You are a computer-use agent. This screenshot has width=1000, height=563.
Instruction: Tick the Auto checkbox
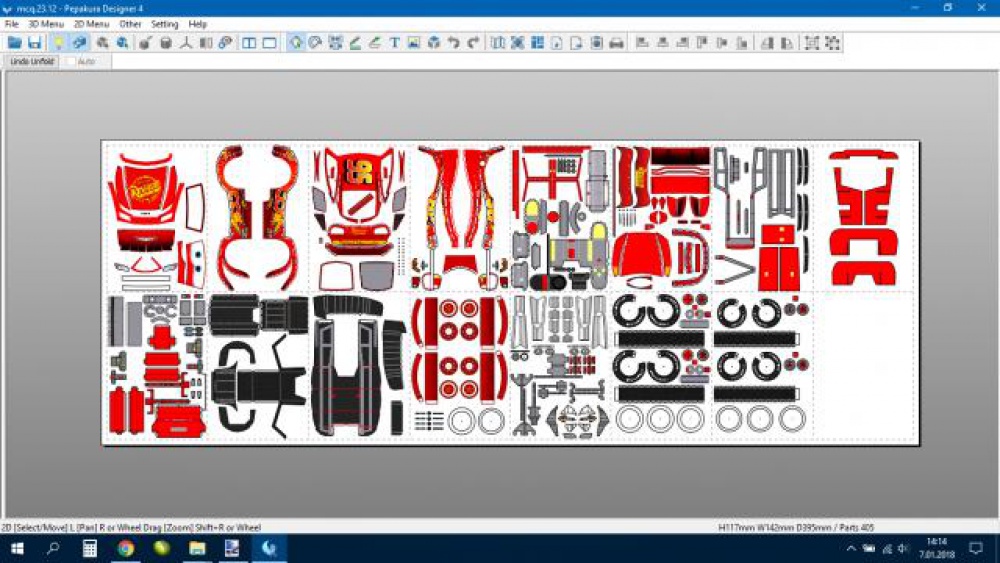[x=70, y=62]
